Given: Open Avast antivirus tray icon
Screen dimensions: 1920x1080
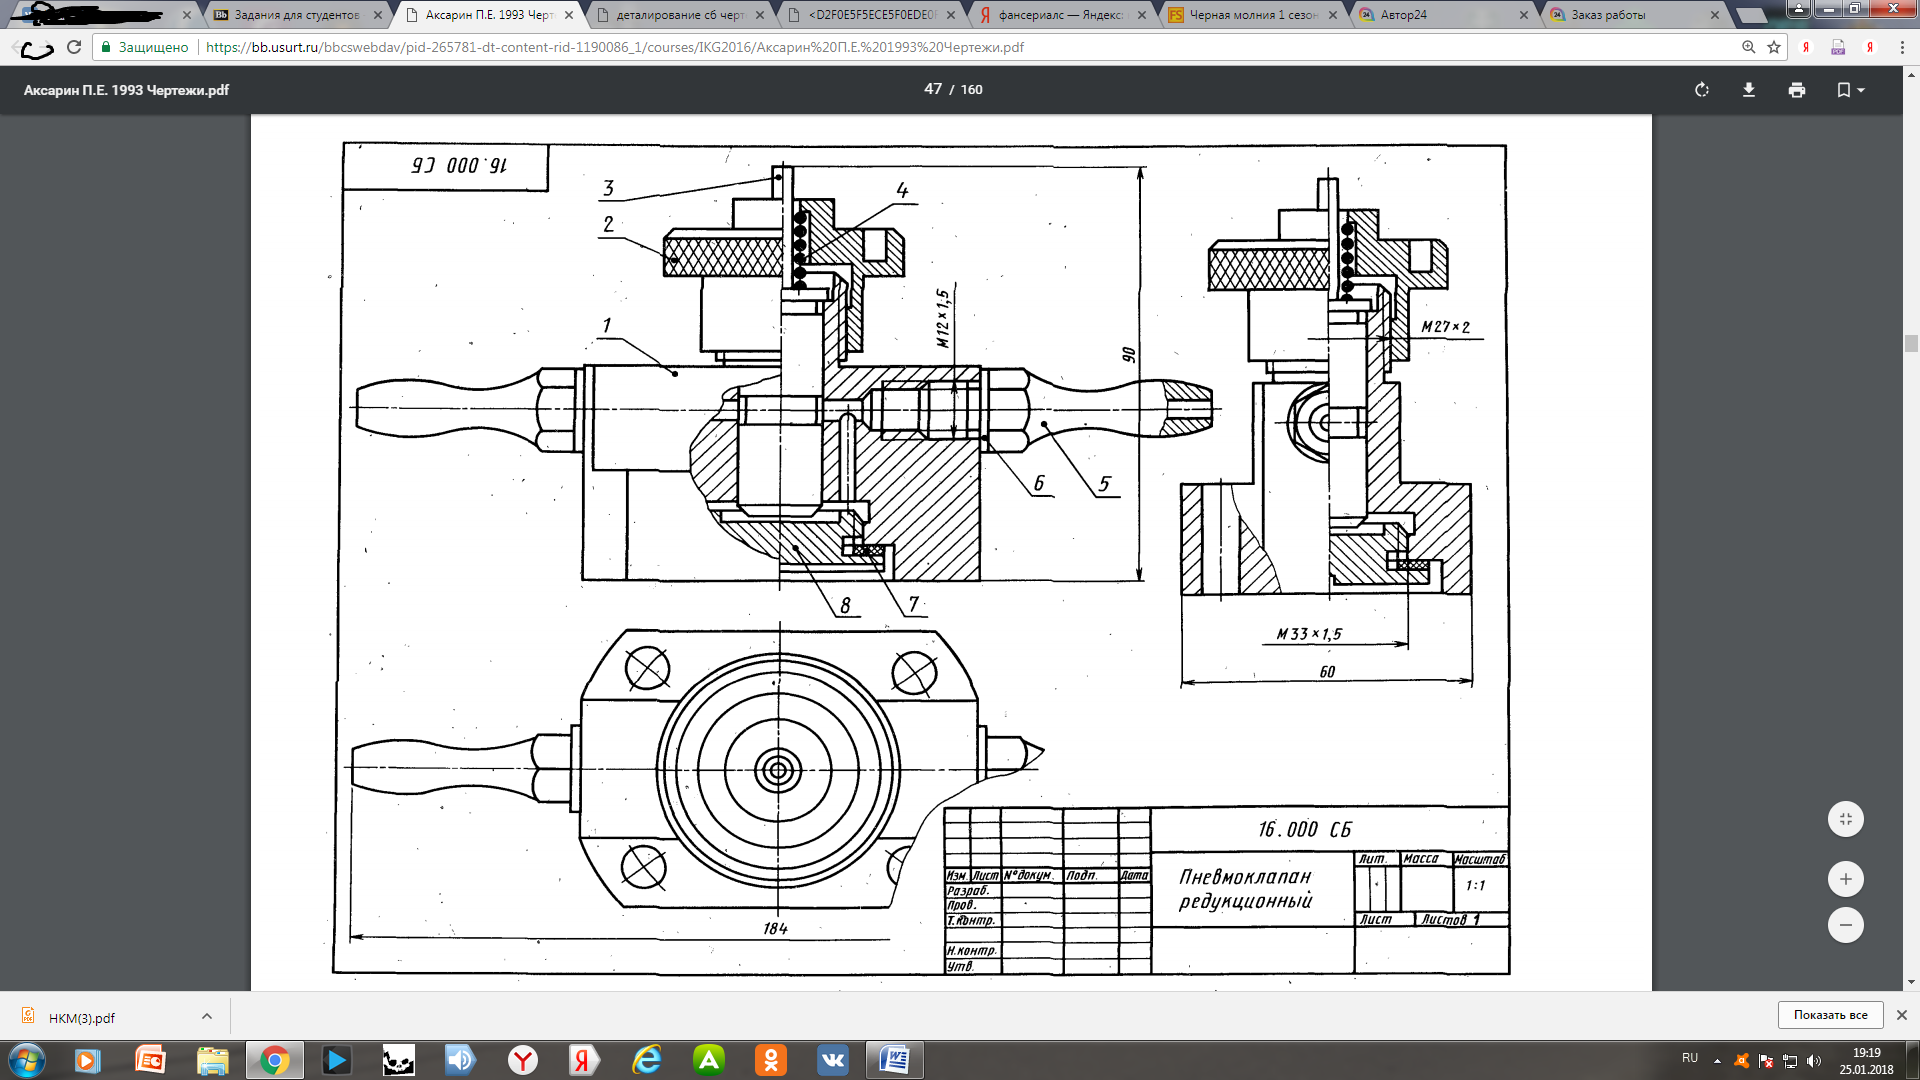Looking at the screenshot, I should click(x=1742, y=1061).
